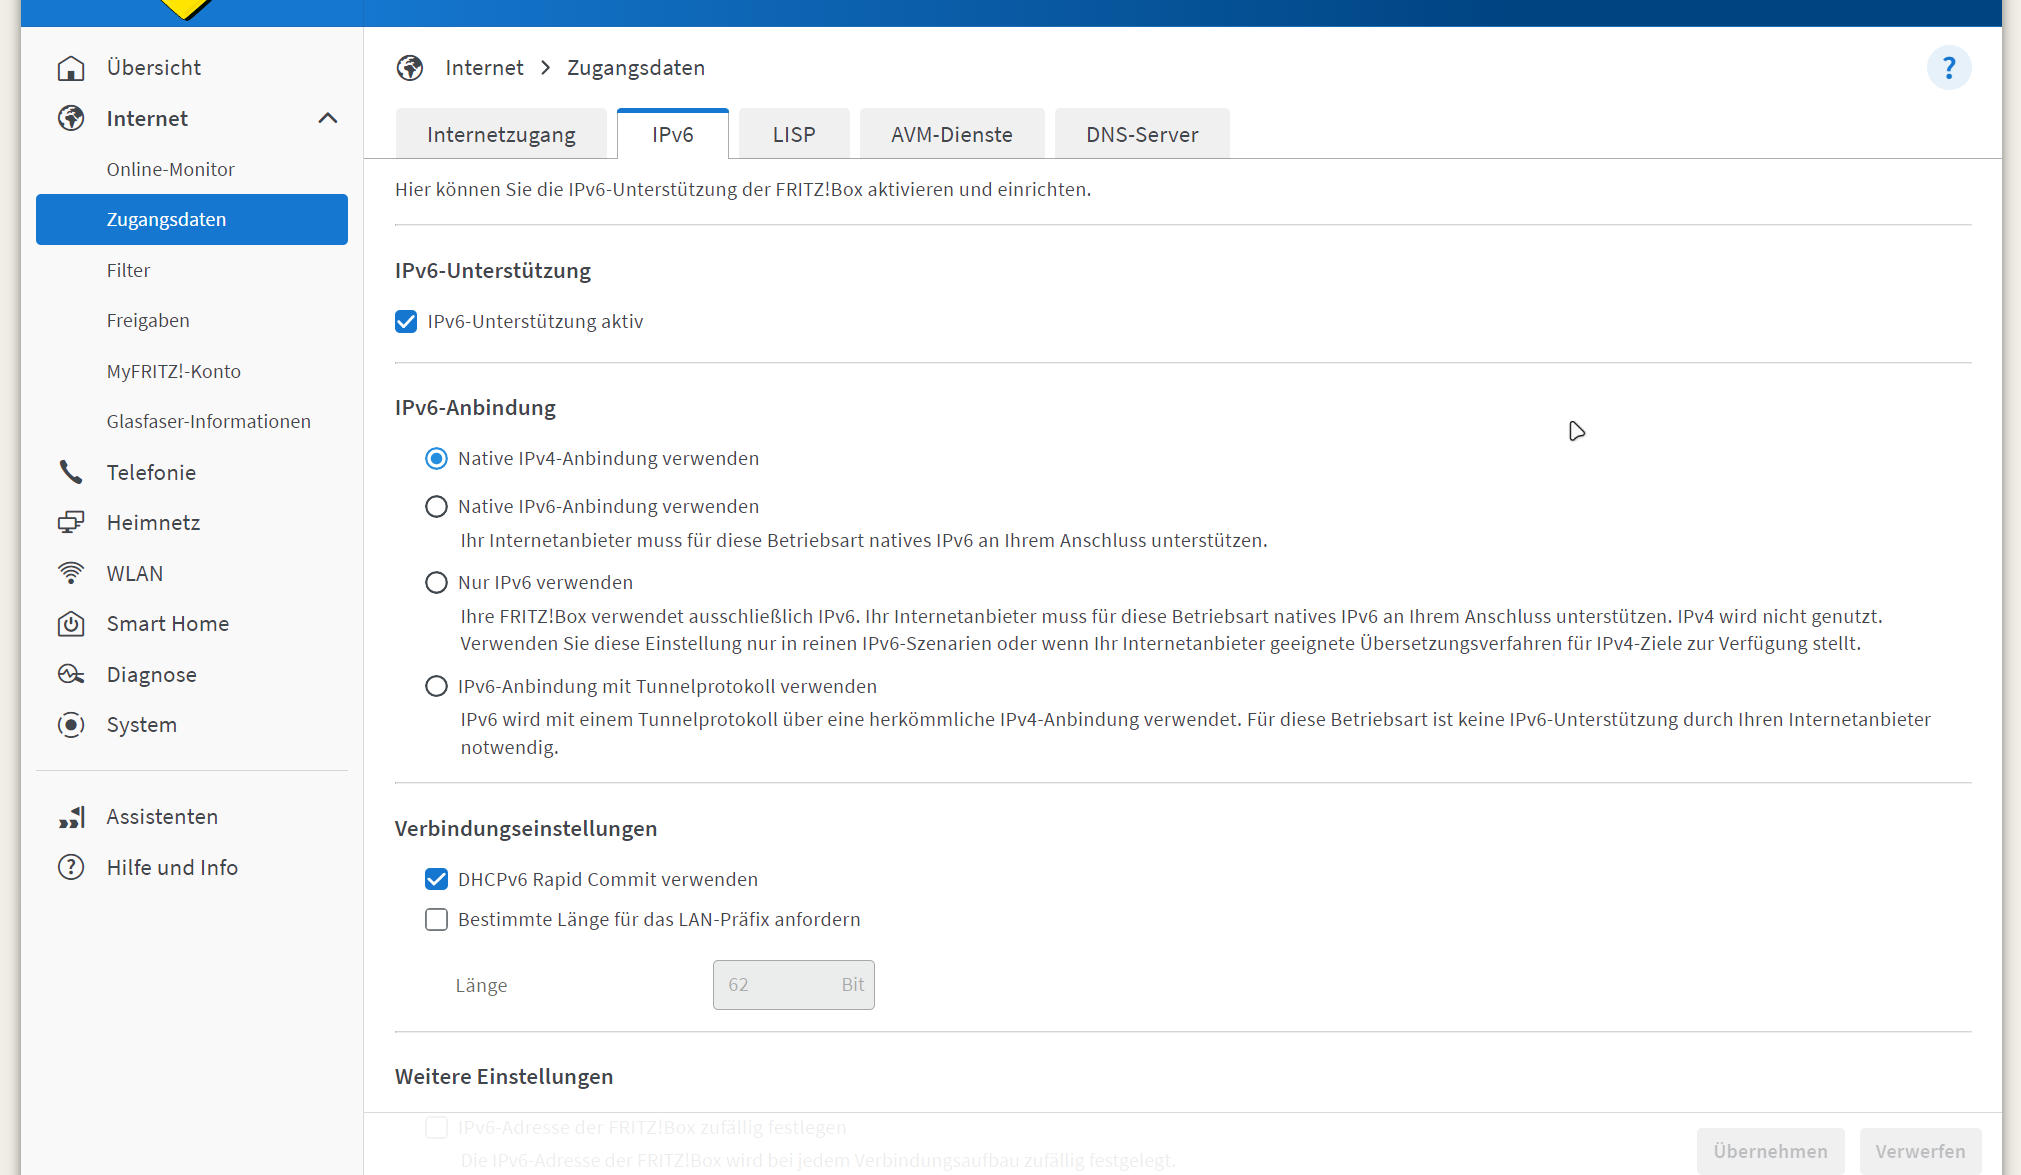Viewport: 2021px width, 1175px height.
Task: Click the Diagnose pulse icon
Action: 71,674
